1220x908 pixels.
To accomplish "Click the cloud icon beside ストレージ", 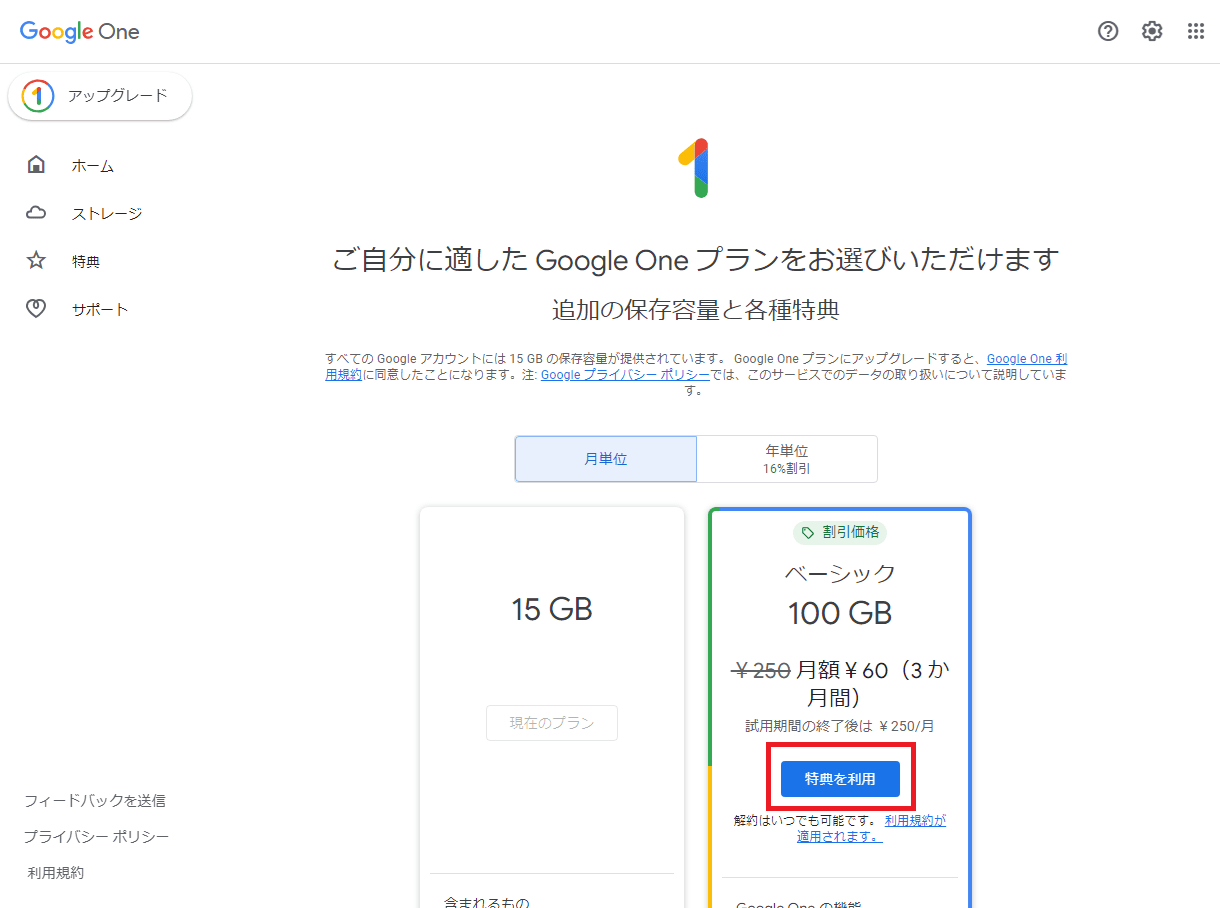I will (36, 213).
